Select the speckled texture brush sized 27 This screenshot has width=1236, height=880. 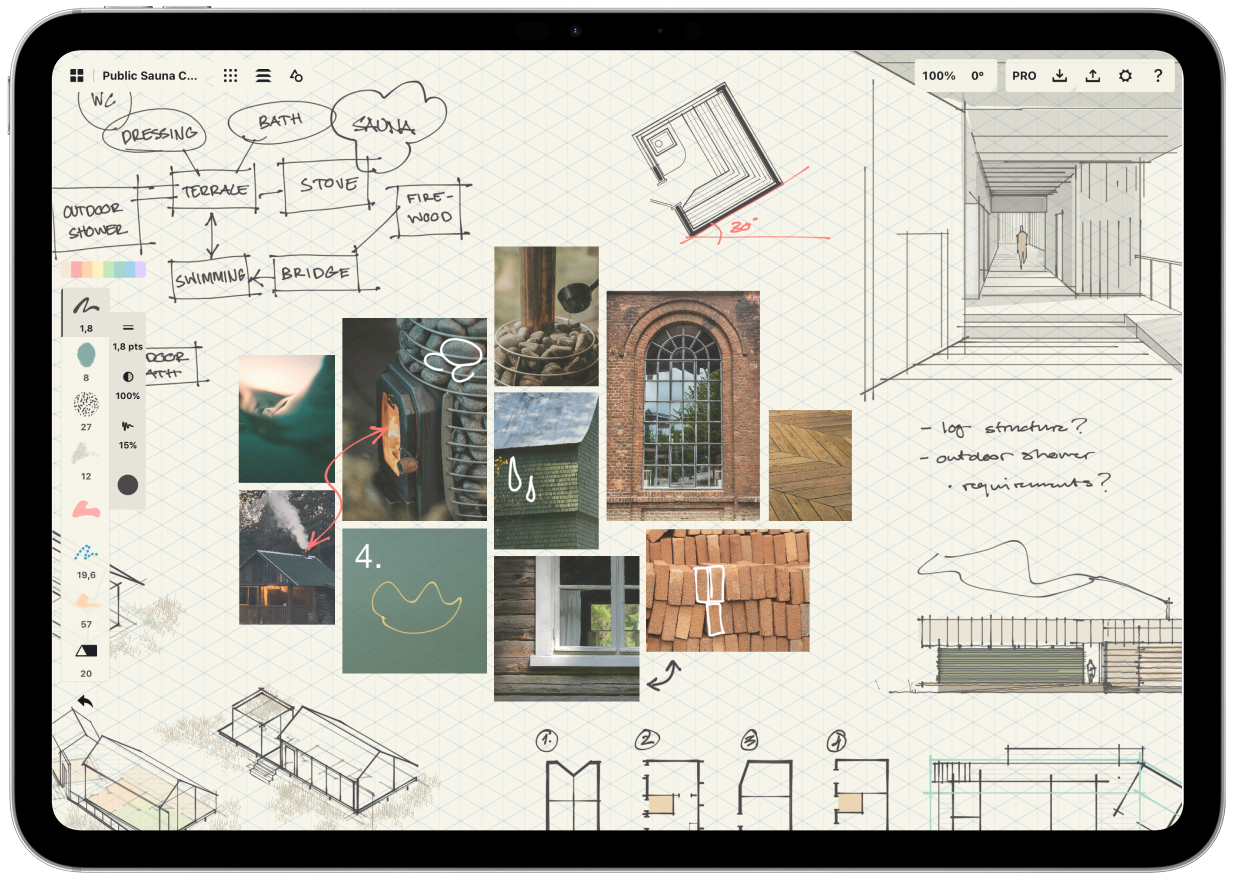point(86,410)
